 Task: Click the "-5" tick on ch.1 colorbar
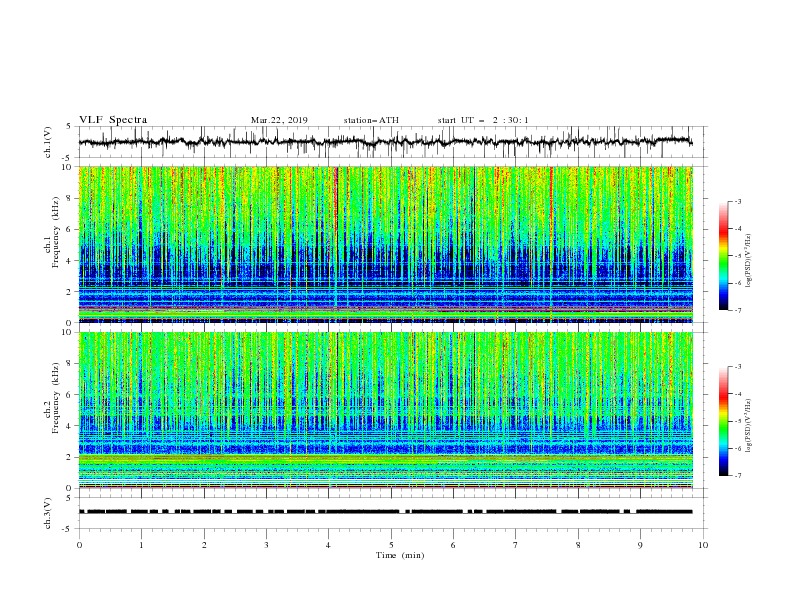[x=737, y=256]
